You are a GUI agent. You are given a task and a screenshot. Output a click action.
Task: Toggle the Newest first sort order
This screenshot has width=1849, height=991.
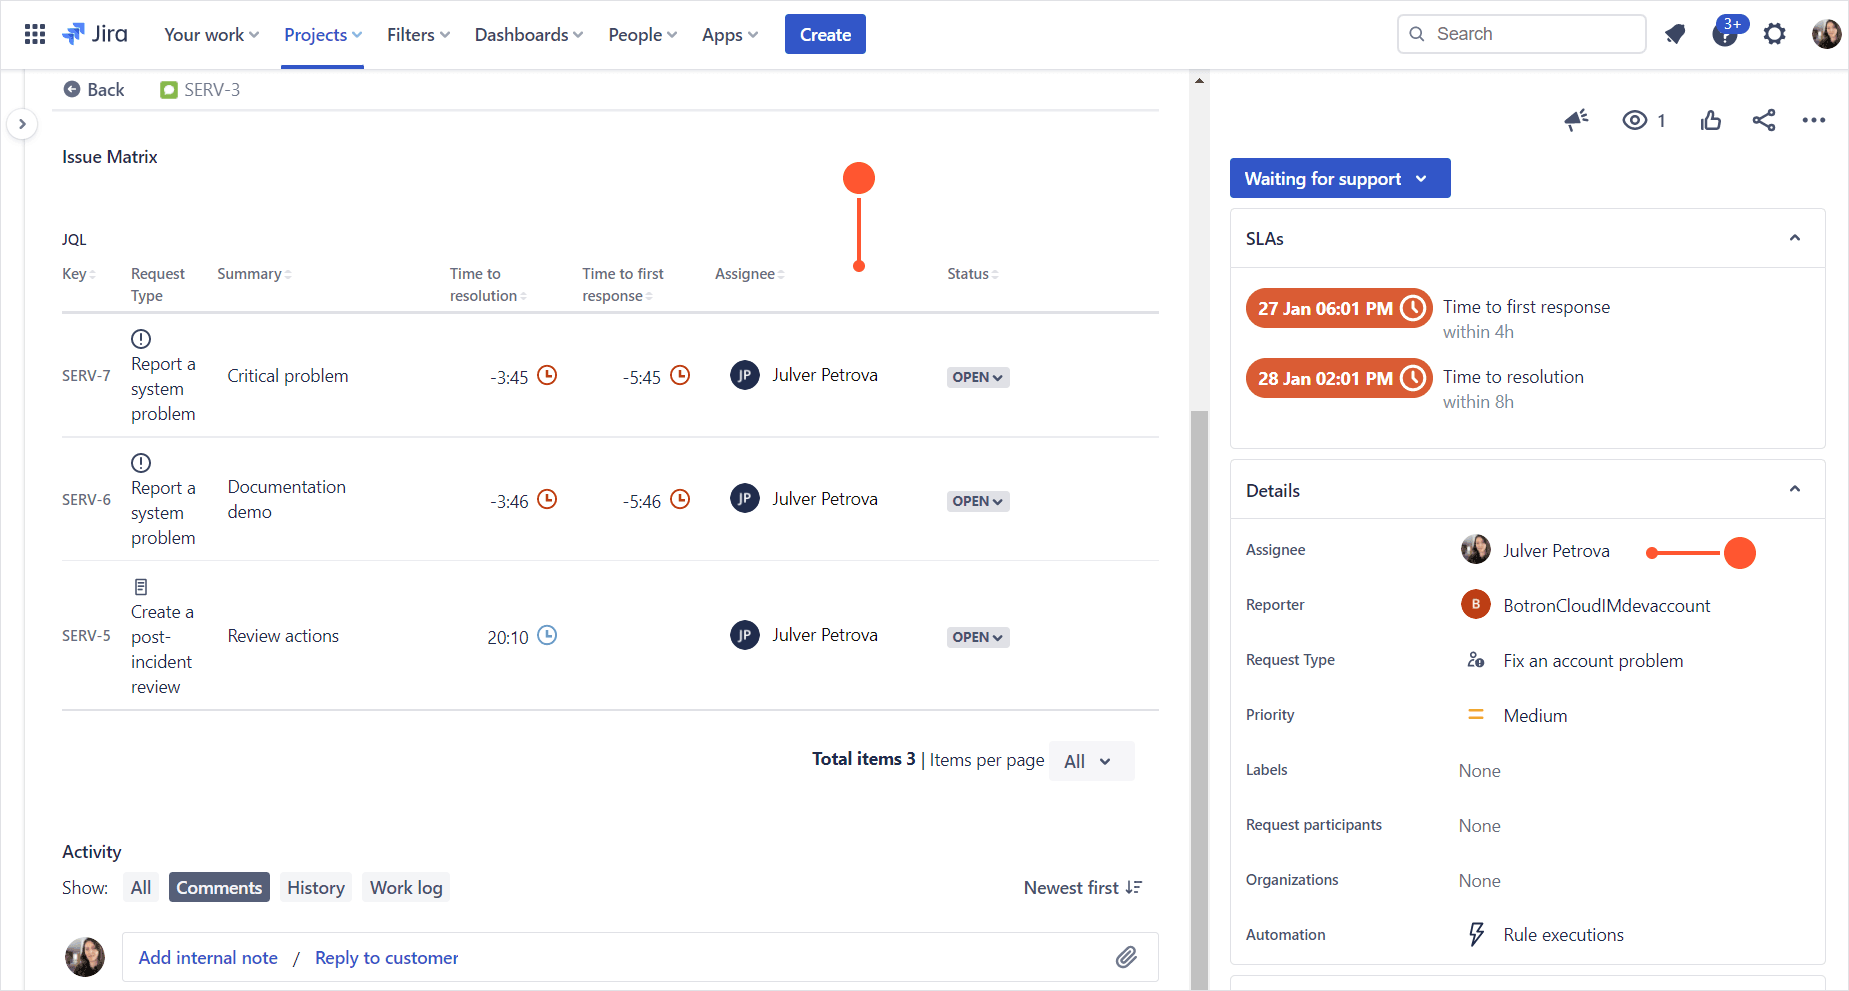[1082, 887]
